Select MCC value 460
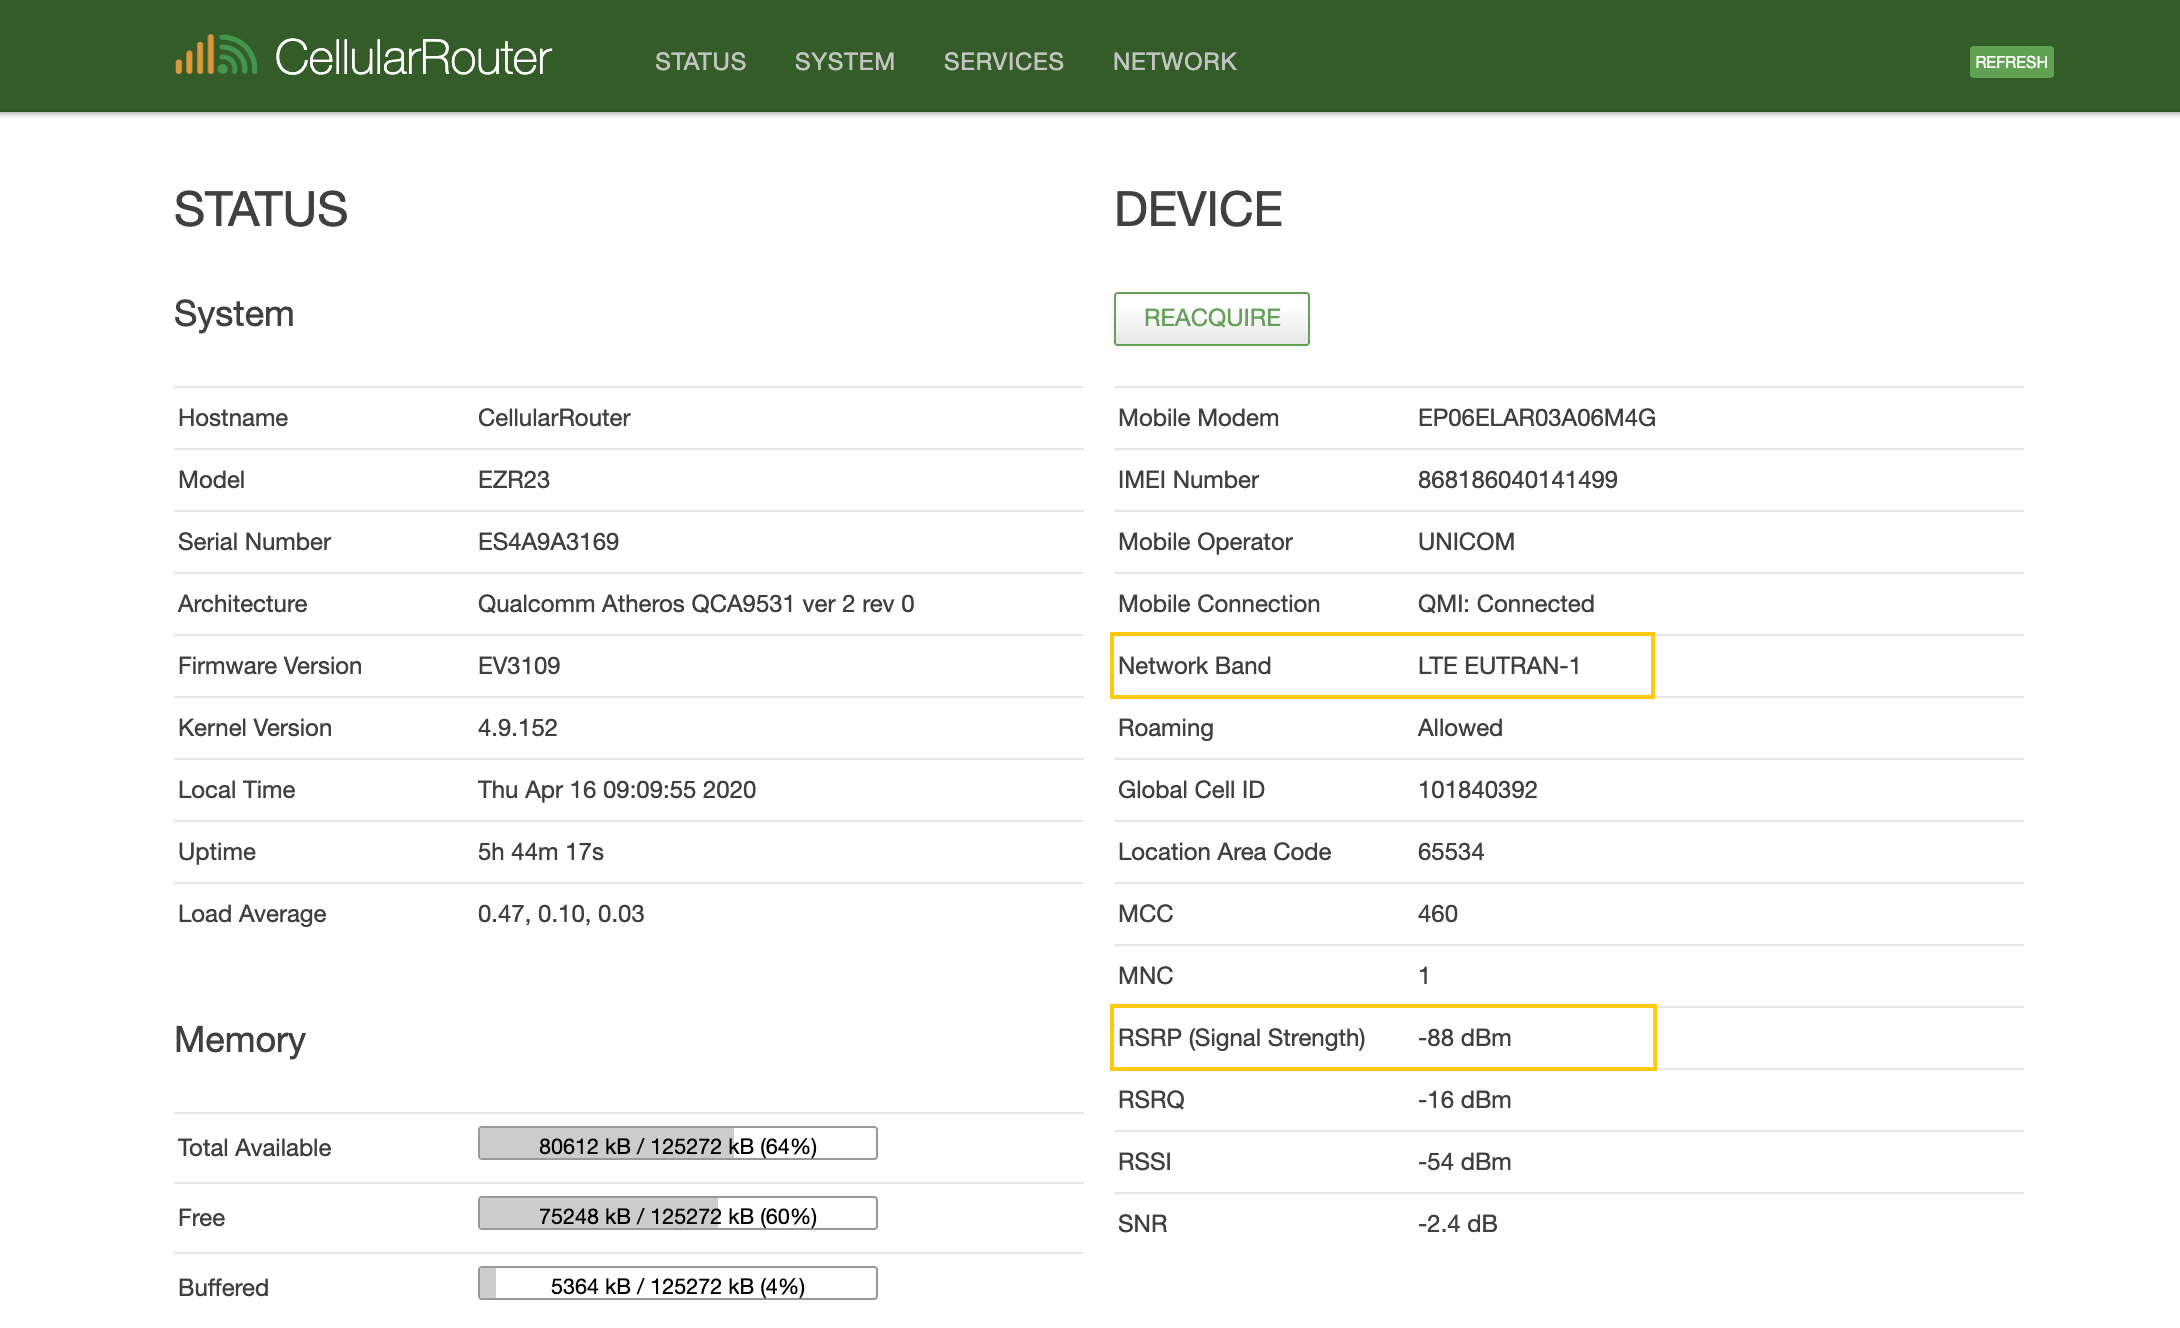 tap(1438, 914)
